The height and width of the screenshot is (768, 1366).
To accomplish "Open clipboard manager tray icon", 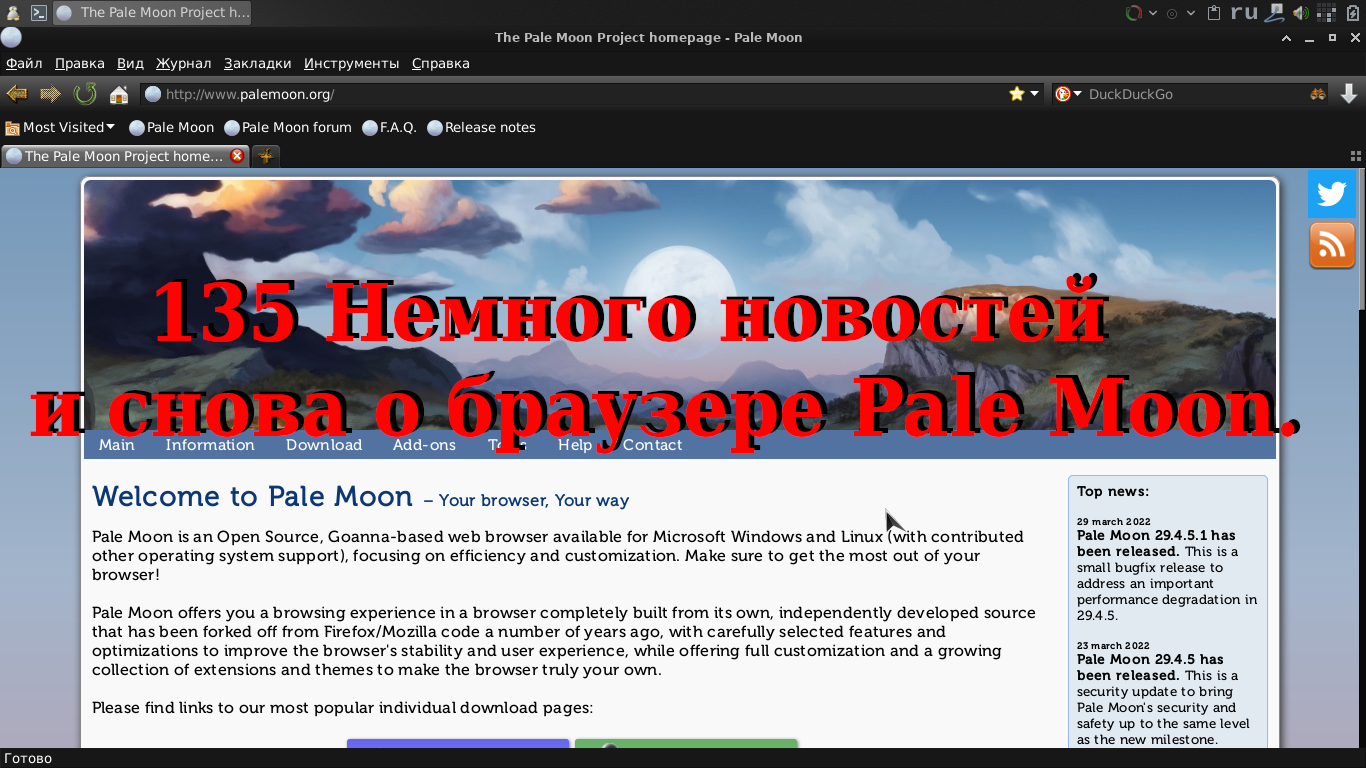I will click(x=1214, y=13).
